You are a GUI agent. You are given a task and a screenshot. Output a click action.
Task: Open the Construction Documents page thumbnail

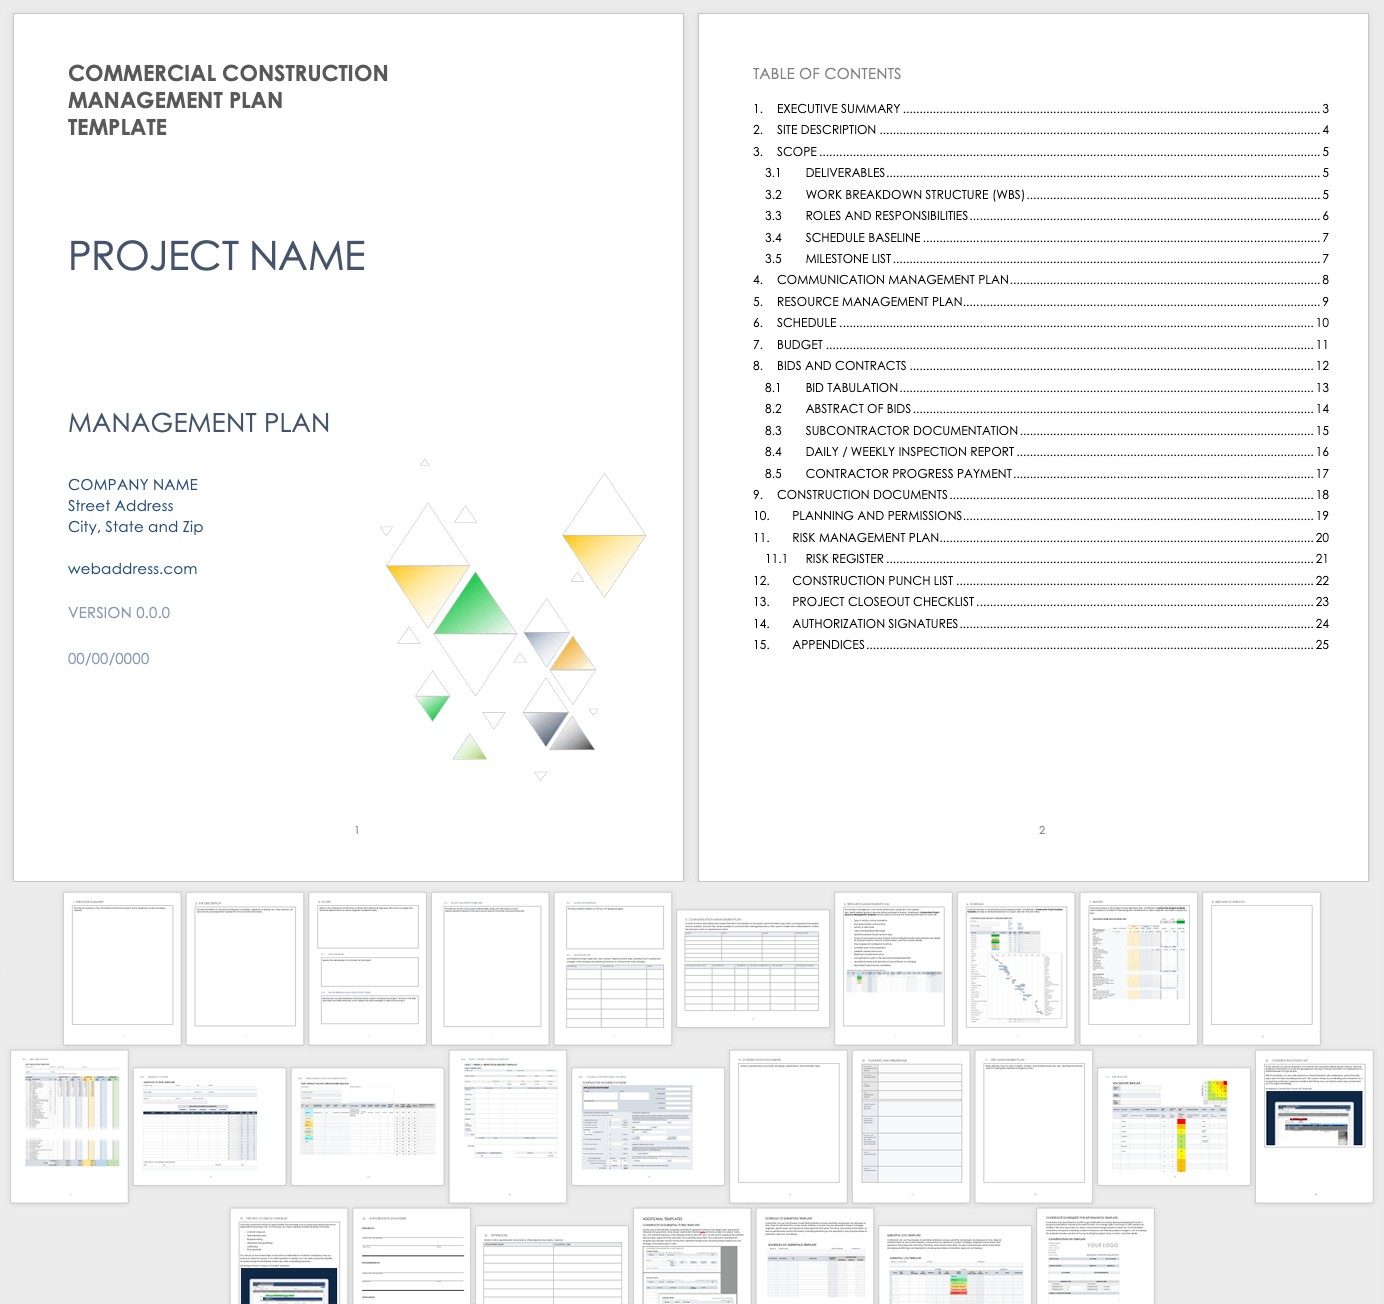pos(789,1126)
